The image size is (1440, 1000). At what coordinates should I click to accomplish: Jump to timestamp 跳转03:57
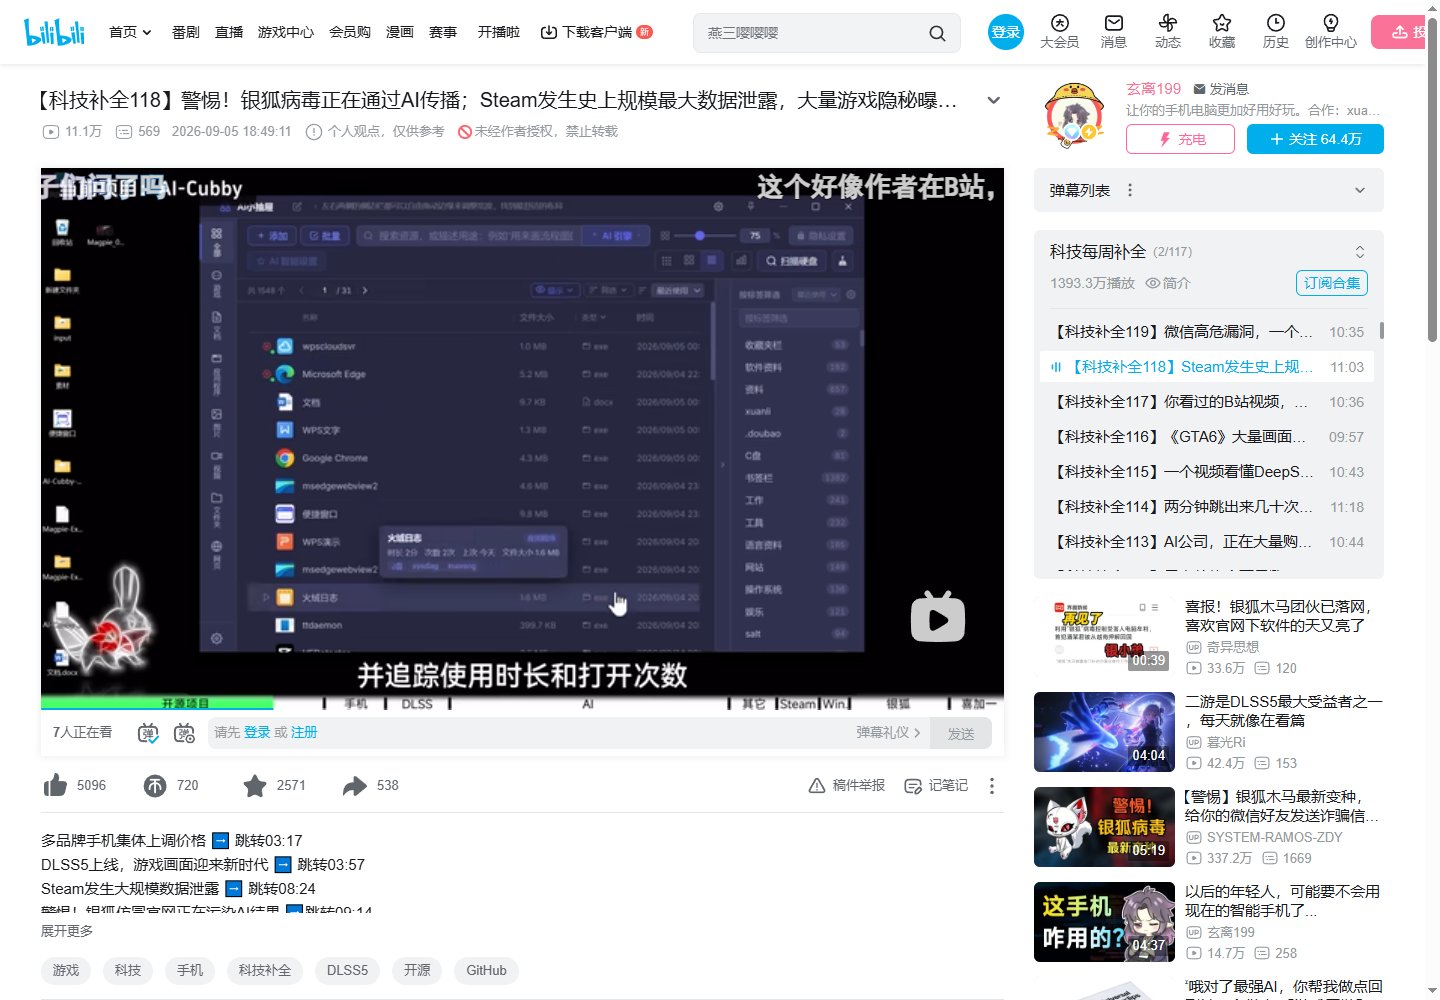click(331, 864)
